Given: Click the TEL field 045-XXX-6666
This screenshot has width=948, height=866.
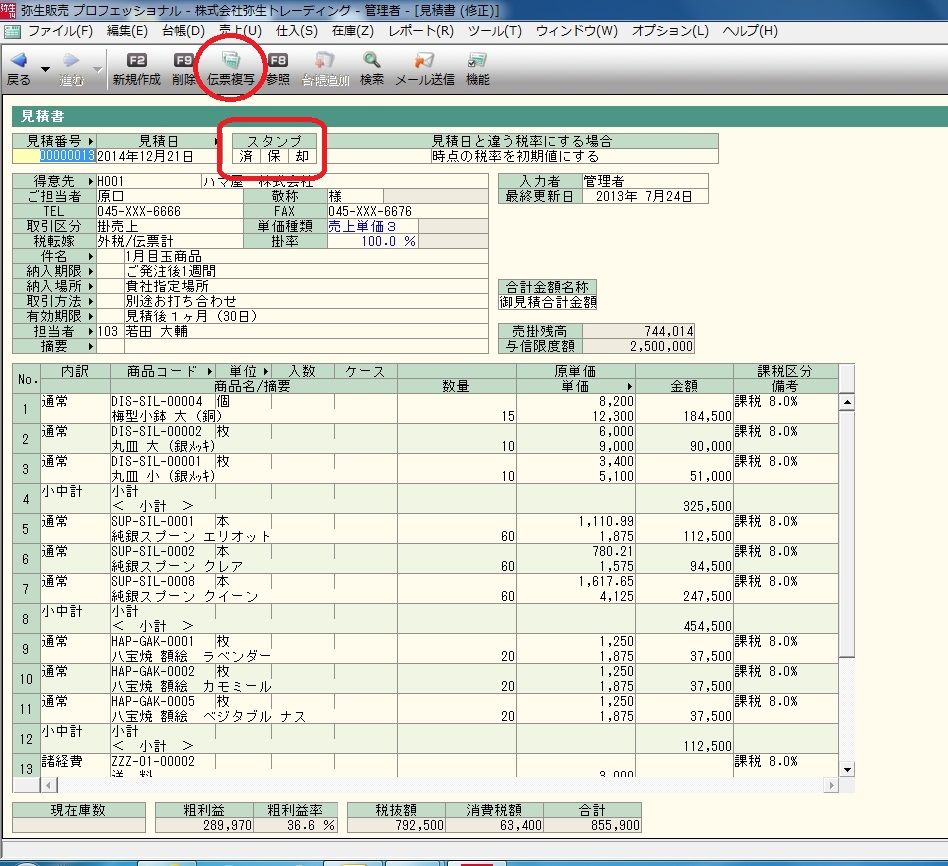Looking at the screenshot, I should pos(169,212).
